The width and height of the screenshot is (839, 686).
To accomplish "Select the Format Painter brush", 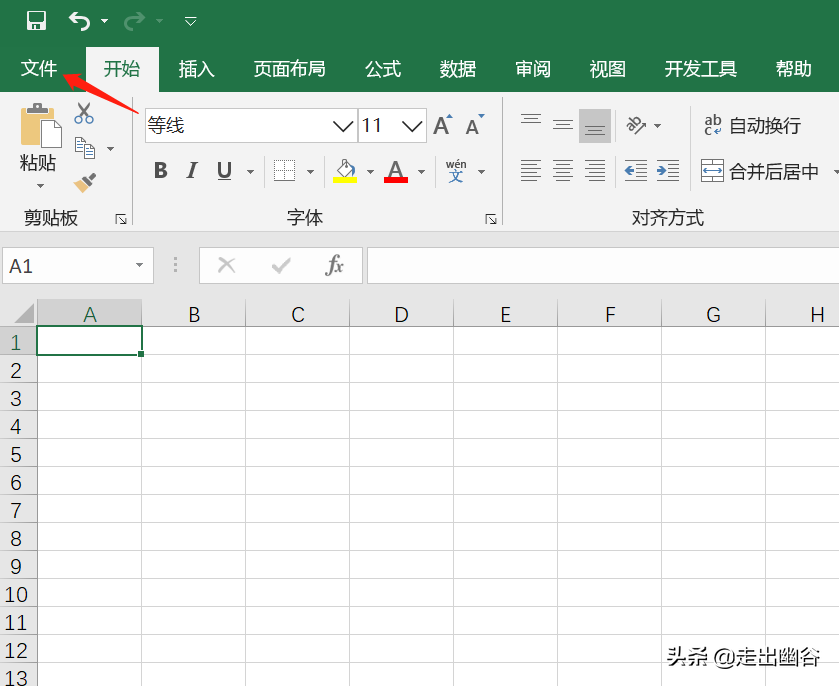I will 85,182.
